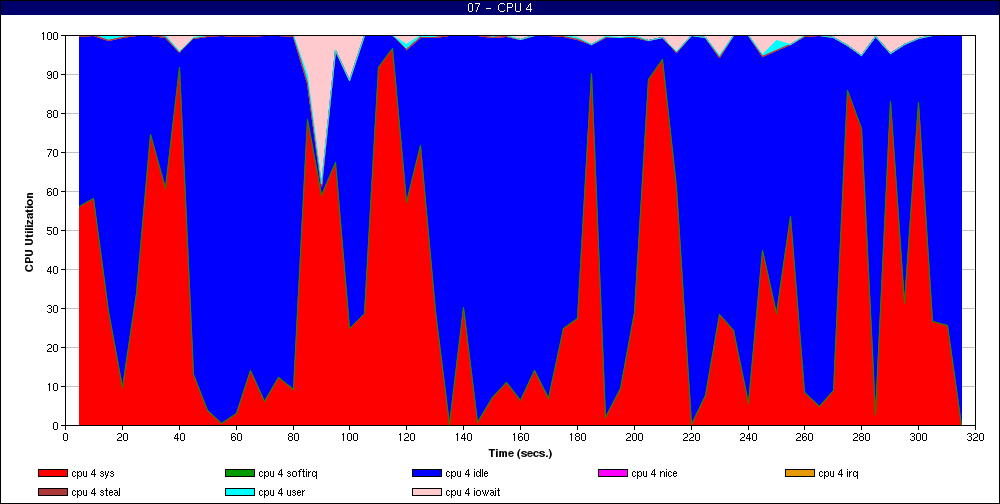The width and height of the screenshot is (1000, 504).
Task: Click the green cpu 4 softirq legend swatch
Action: (x=240, y=473)
